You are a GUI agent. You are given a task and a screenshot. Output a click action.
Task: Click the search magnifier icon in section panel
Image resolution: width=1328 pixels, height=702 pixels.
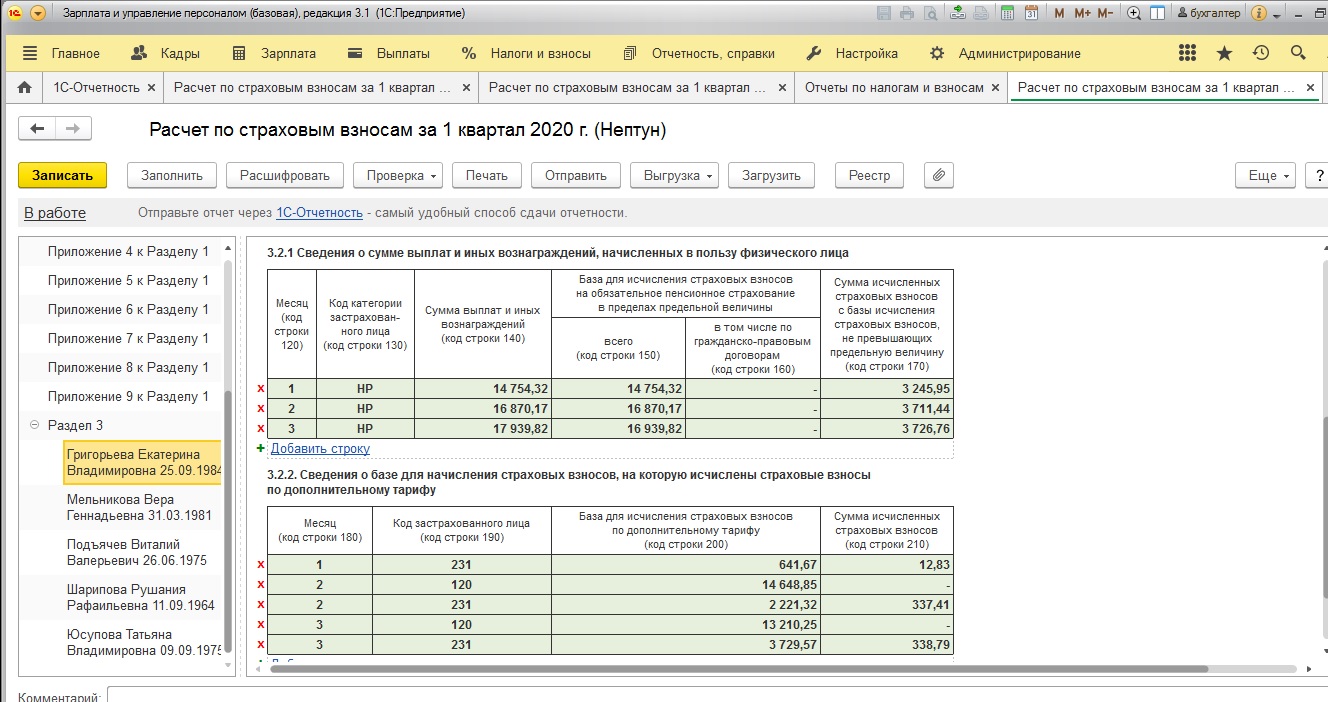1298,53
